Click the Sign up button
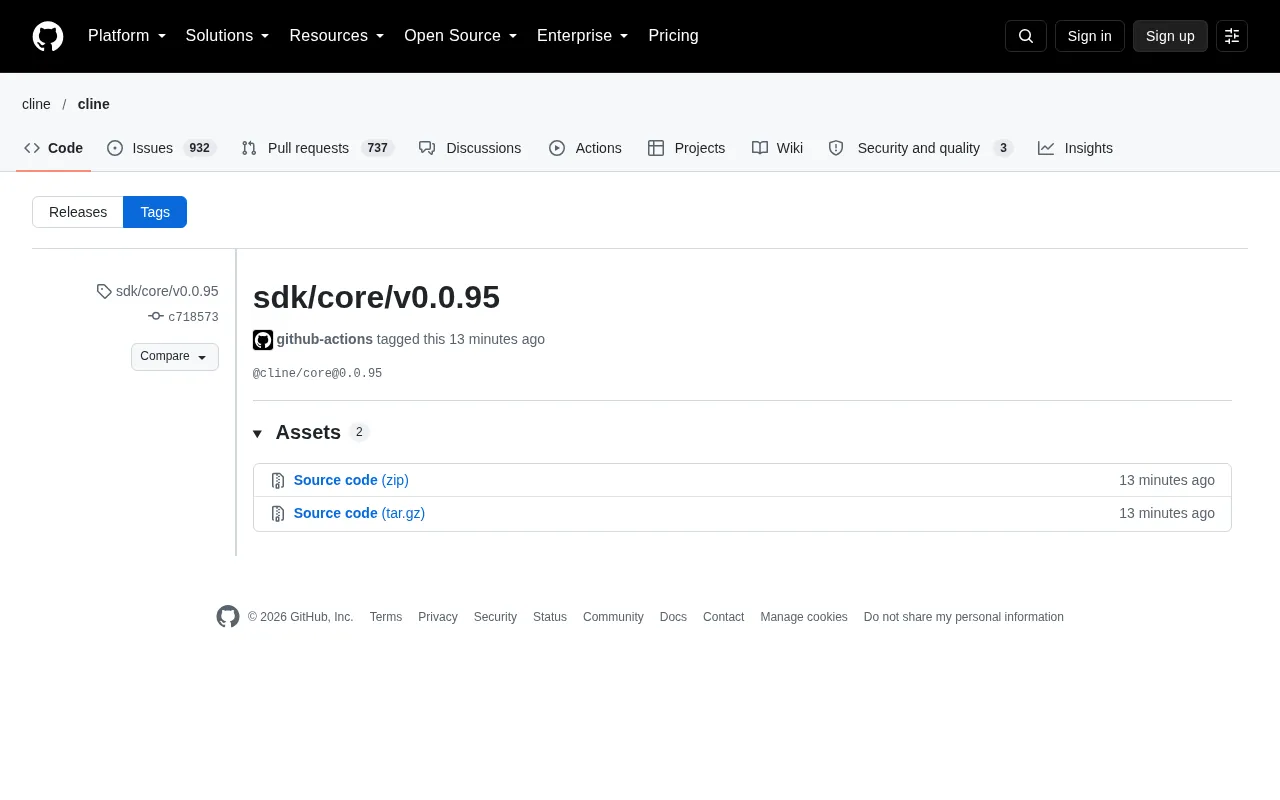 (x=1170, y=36)
